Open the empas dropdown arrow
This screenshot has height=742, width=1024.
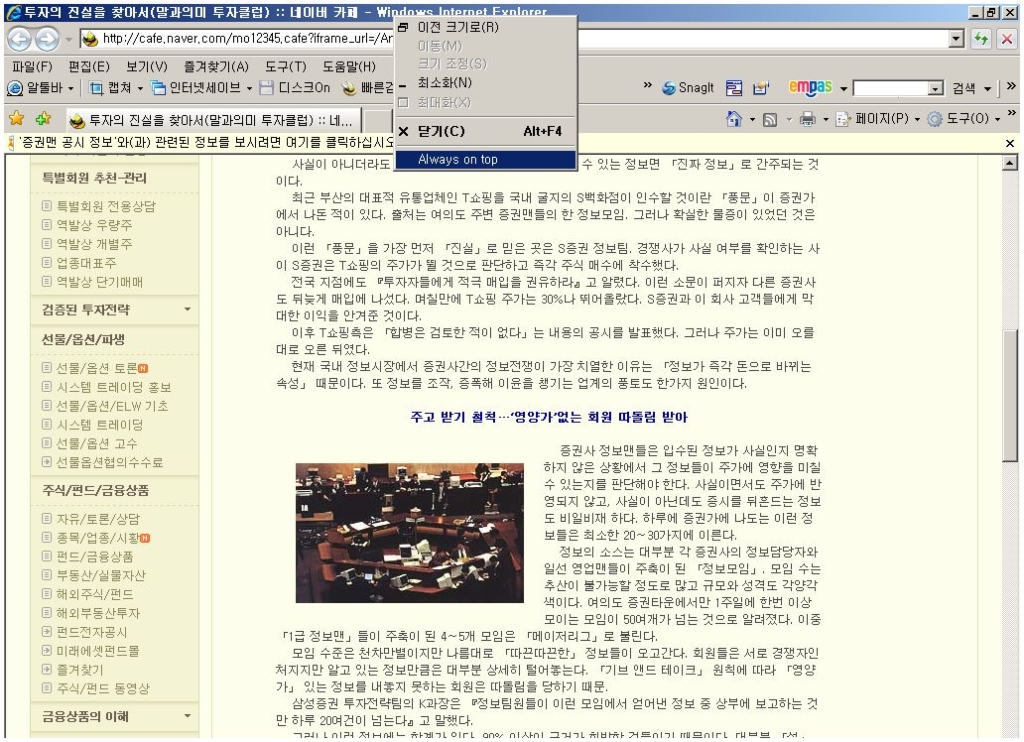point(843,88)
